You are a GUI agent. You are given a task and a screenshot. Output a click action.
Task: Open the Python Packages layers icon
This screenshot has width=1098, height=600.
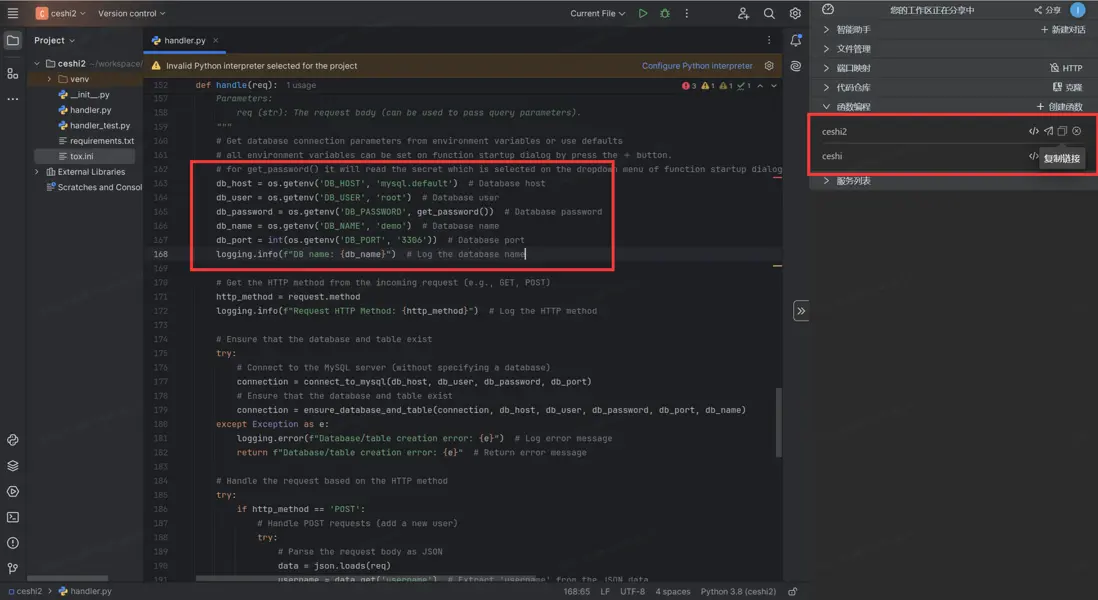tap(13, 466)
